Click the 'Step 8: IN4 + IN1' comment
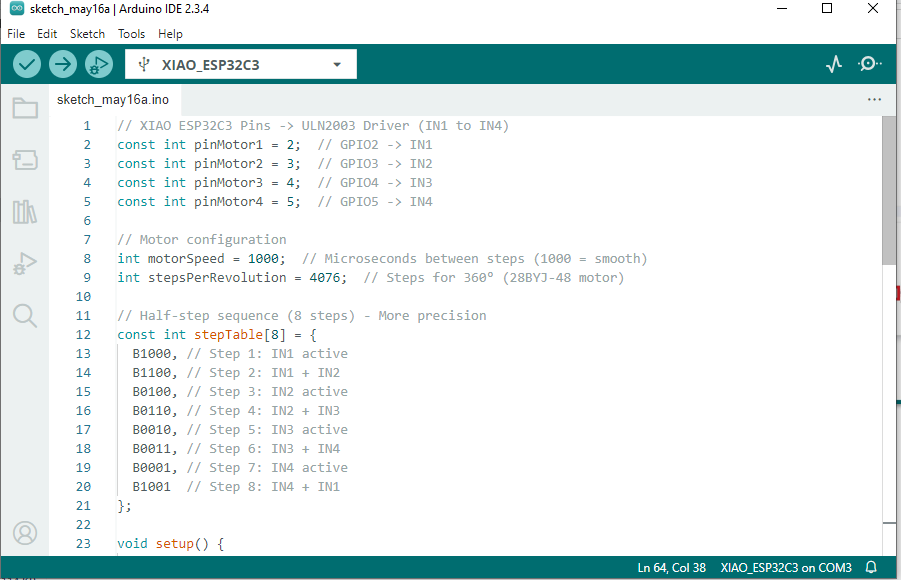Screen dimensions: 901x580 tap(263, 486)
